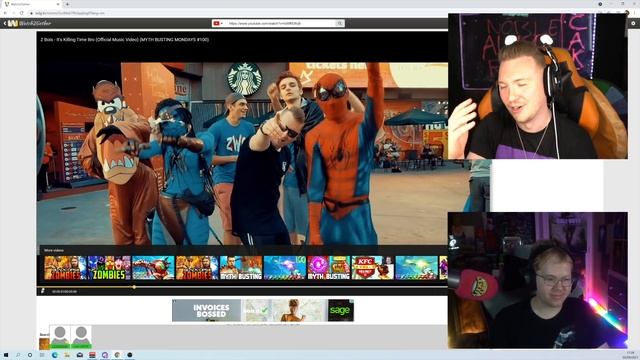Open the pink-circle Myth Busting thumbnail

(x=329, y=268)
